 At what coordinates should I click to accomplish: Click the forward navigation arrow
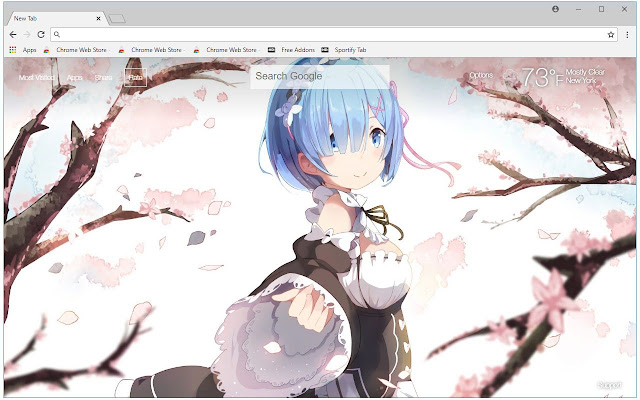[27, 35]
